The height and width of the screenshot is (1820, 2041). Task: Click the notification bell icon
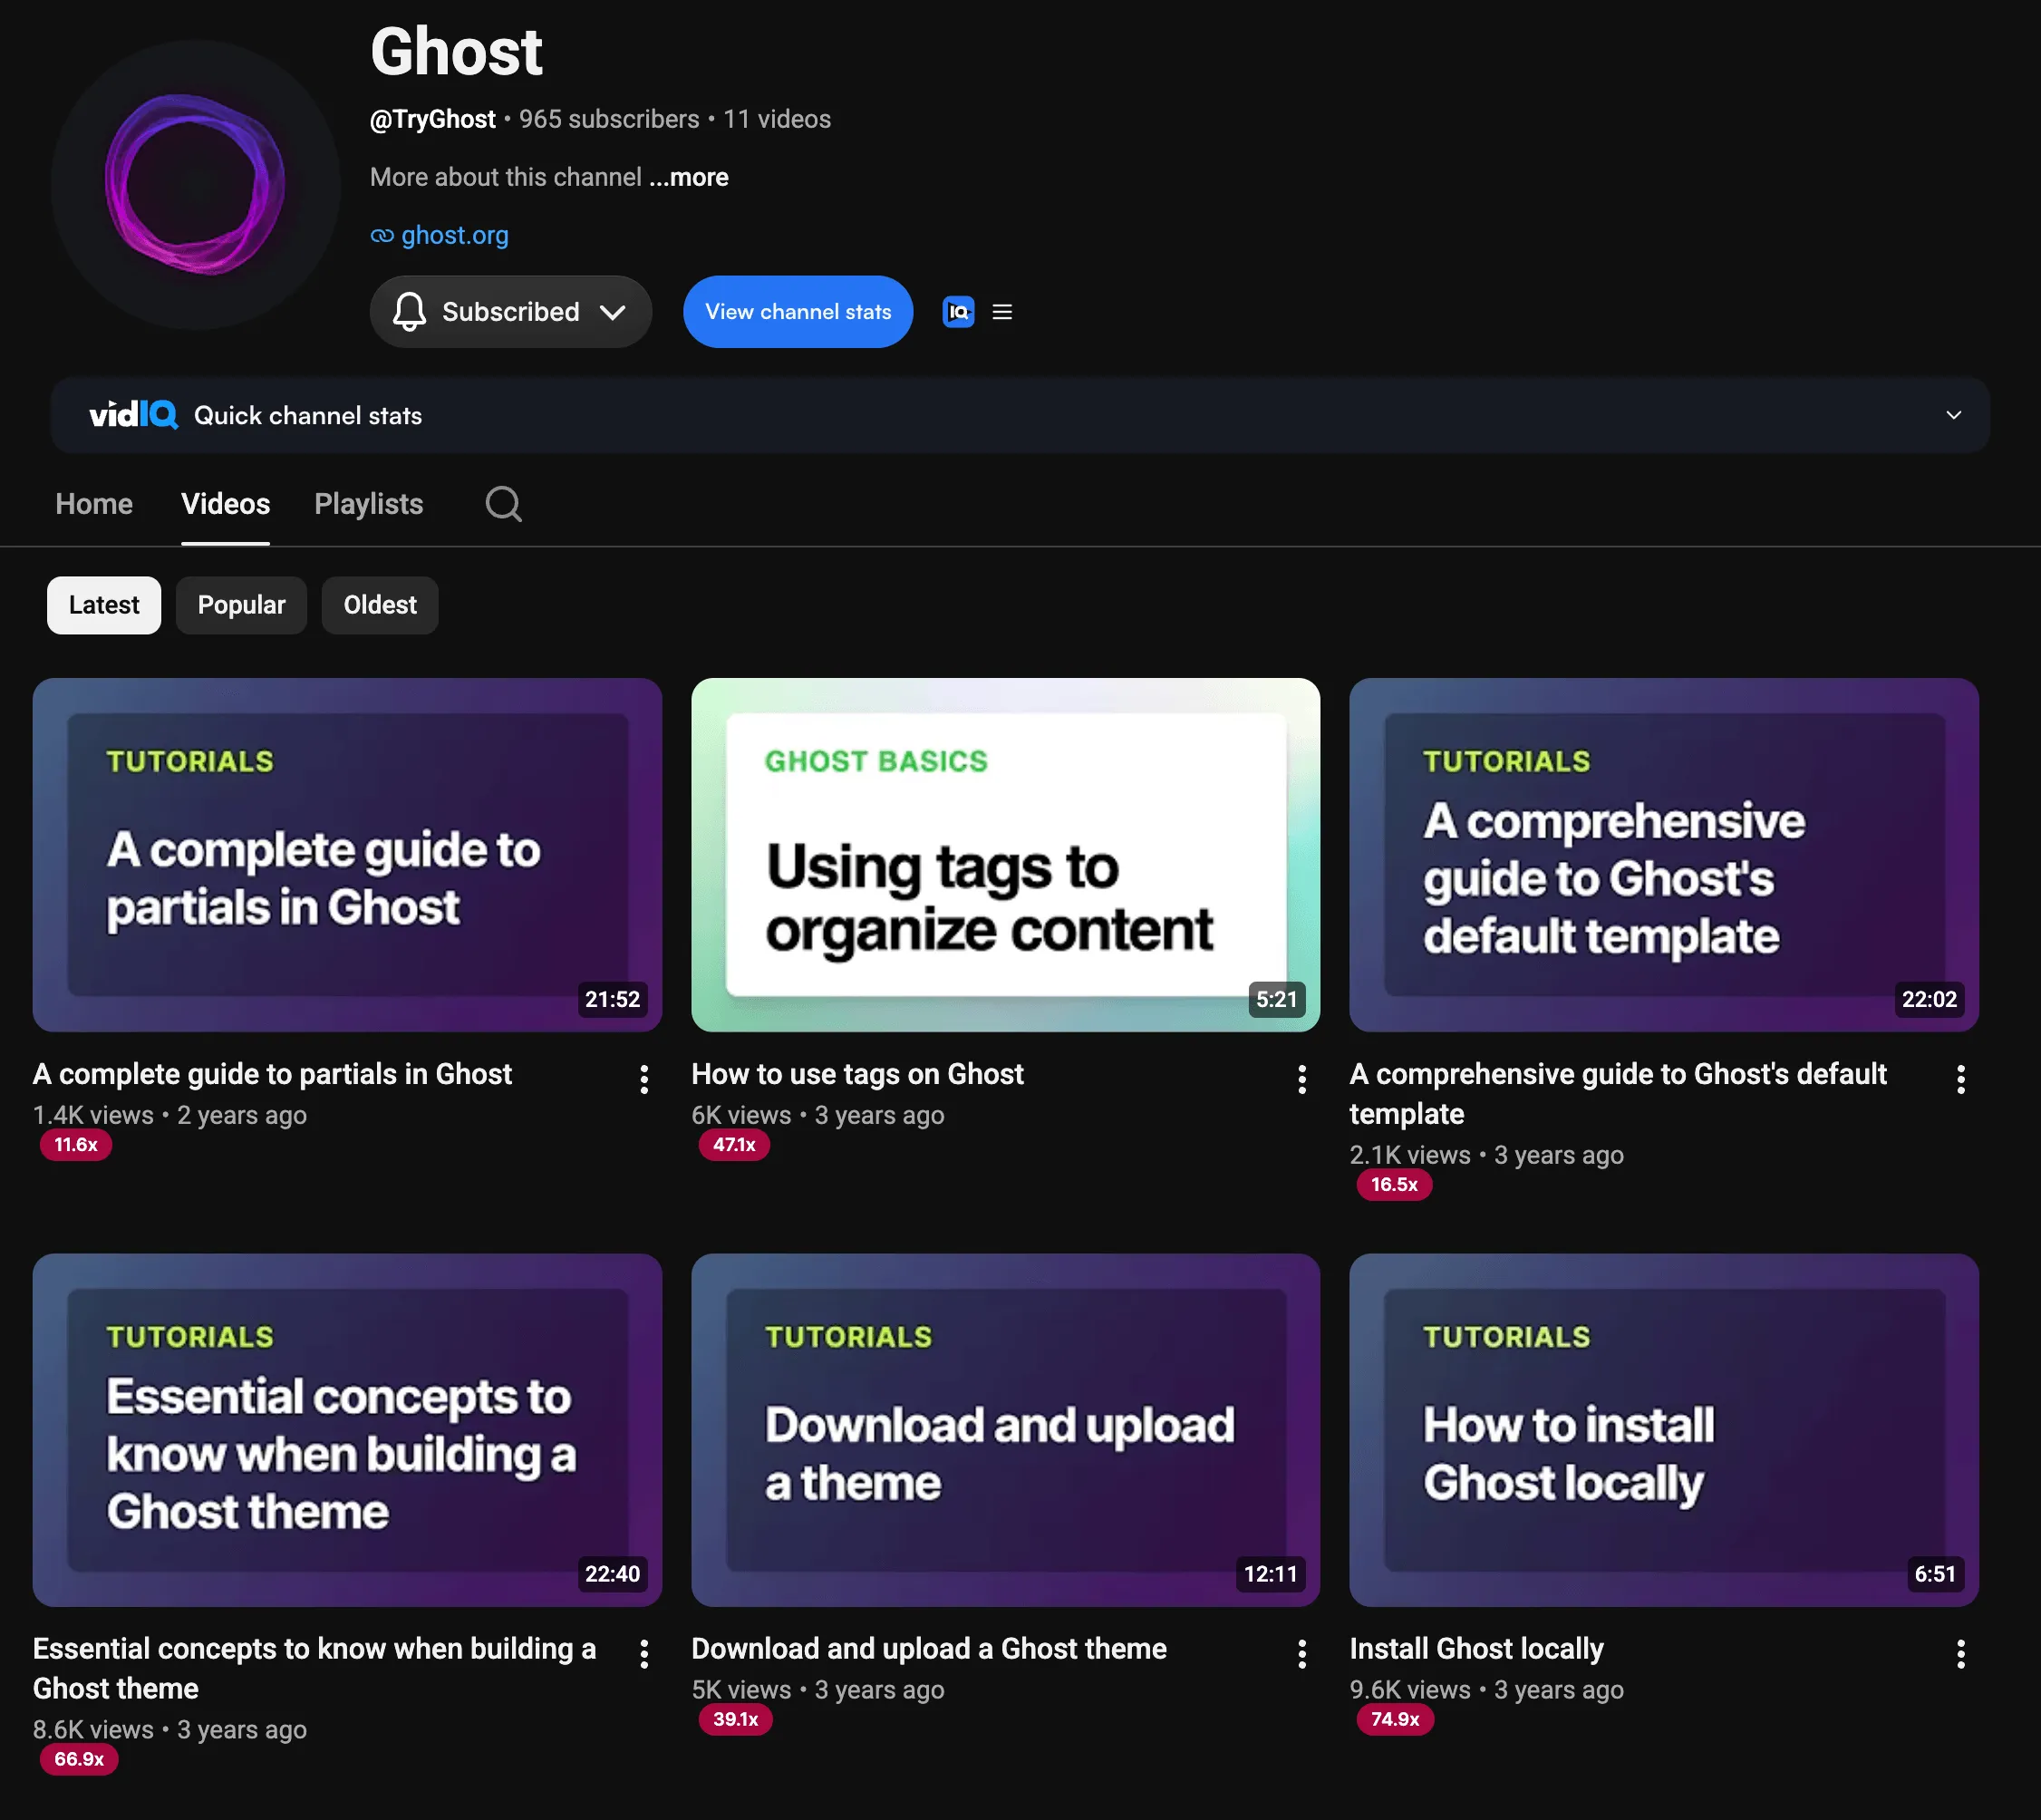point(409,312)
